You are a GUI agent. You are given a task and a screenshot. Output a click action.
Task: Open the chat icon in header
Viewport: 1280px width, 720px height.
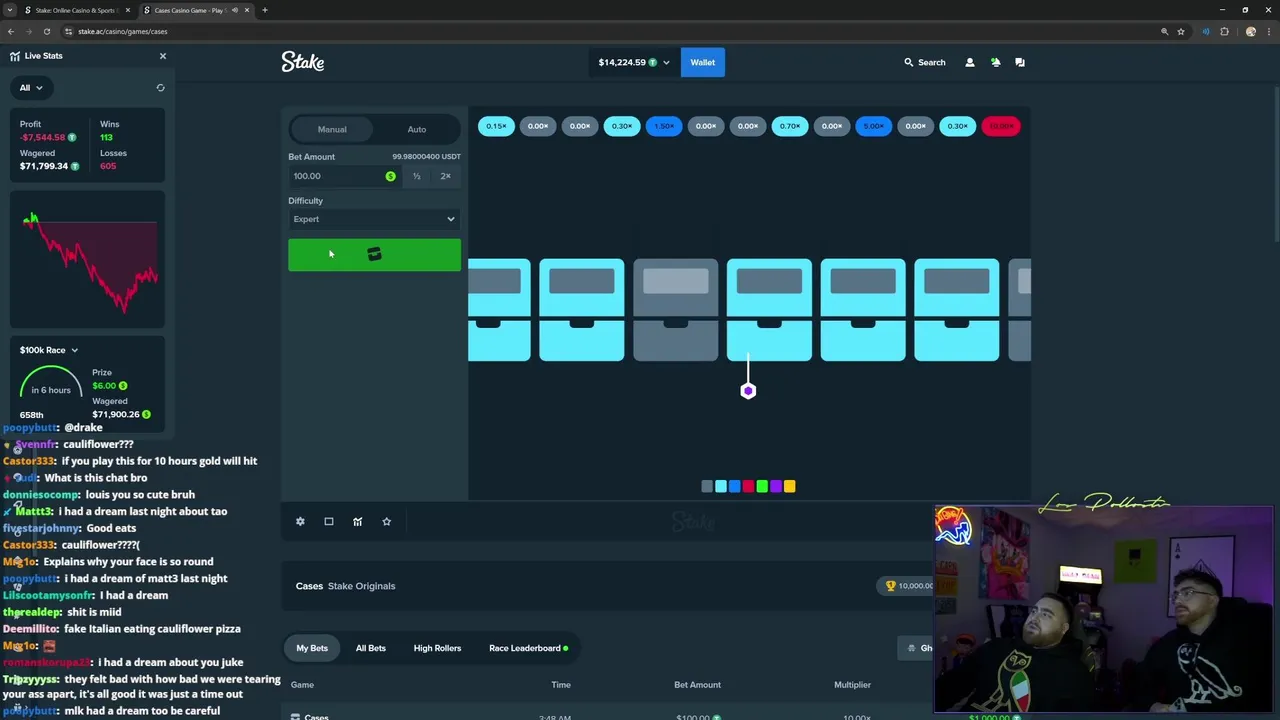coord(1020,62)
